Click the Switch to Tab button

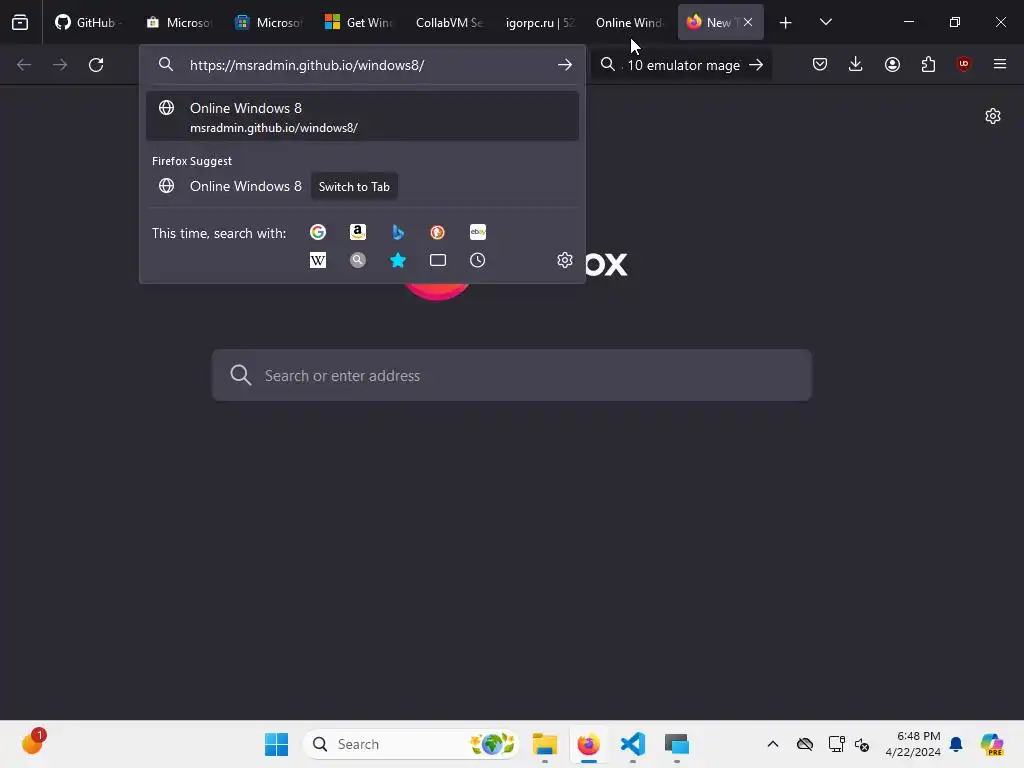pyautogui.click(x=354, y=187)
